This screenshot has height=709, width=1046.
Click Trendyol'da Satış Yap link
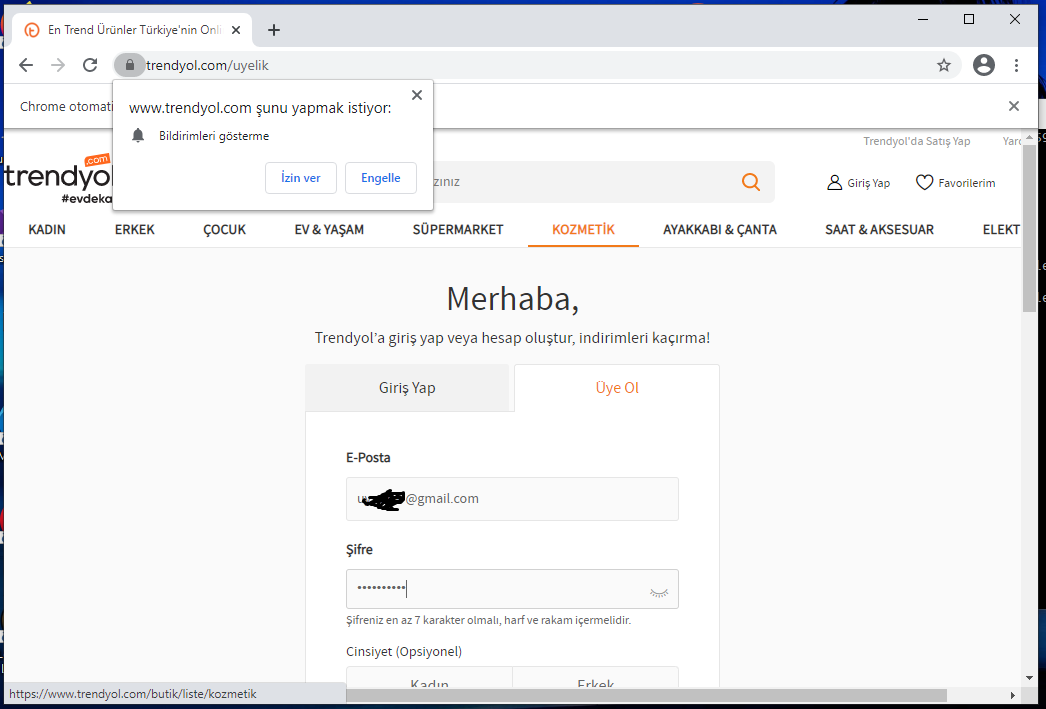(917, 141)
